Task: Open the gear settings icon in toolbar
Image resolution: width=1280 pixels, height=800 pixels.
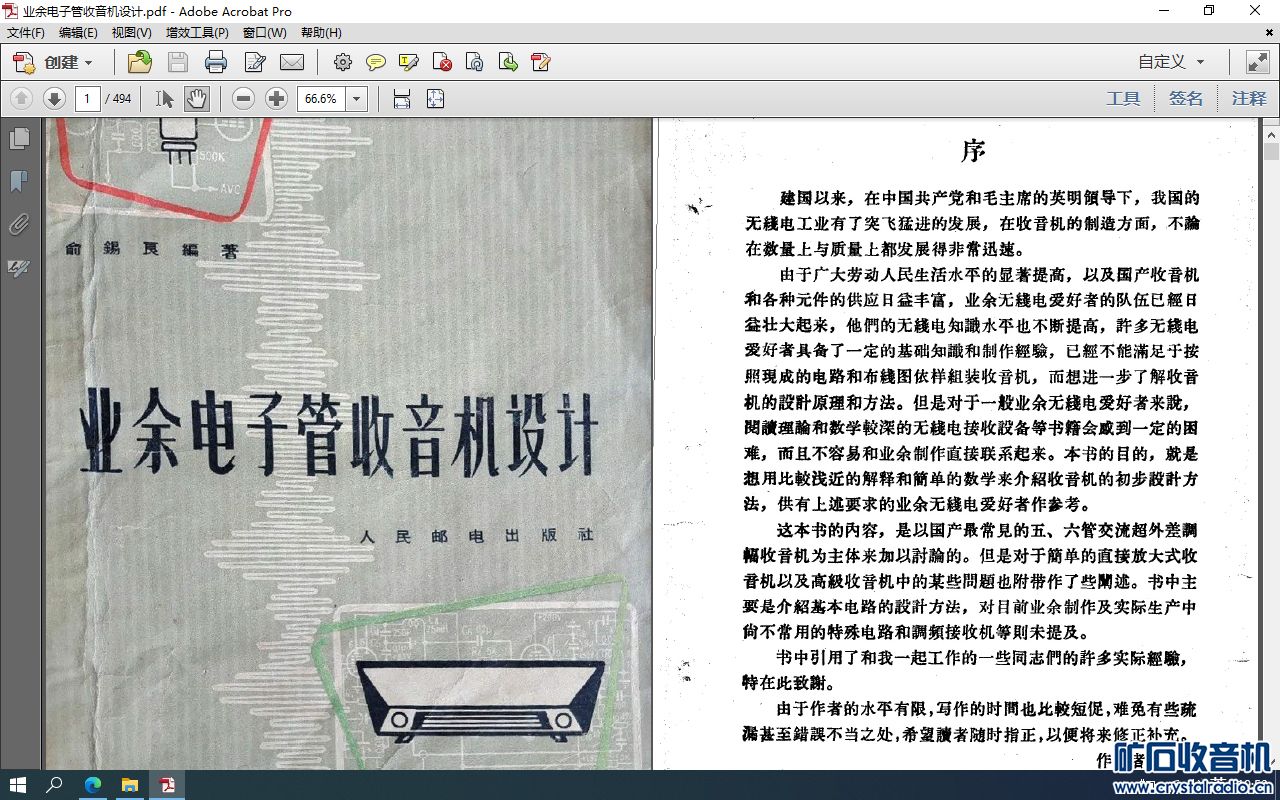Action: point(343,62)
